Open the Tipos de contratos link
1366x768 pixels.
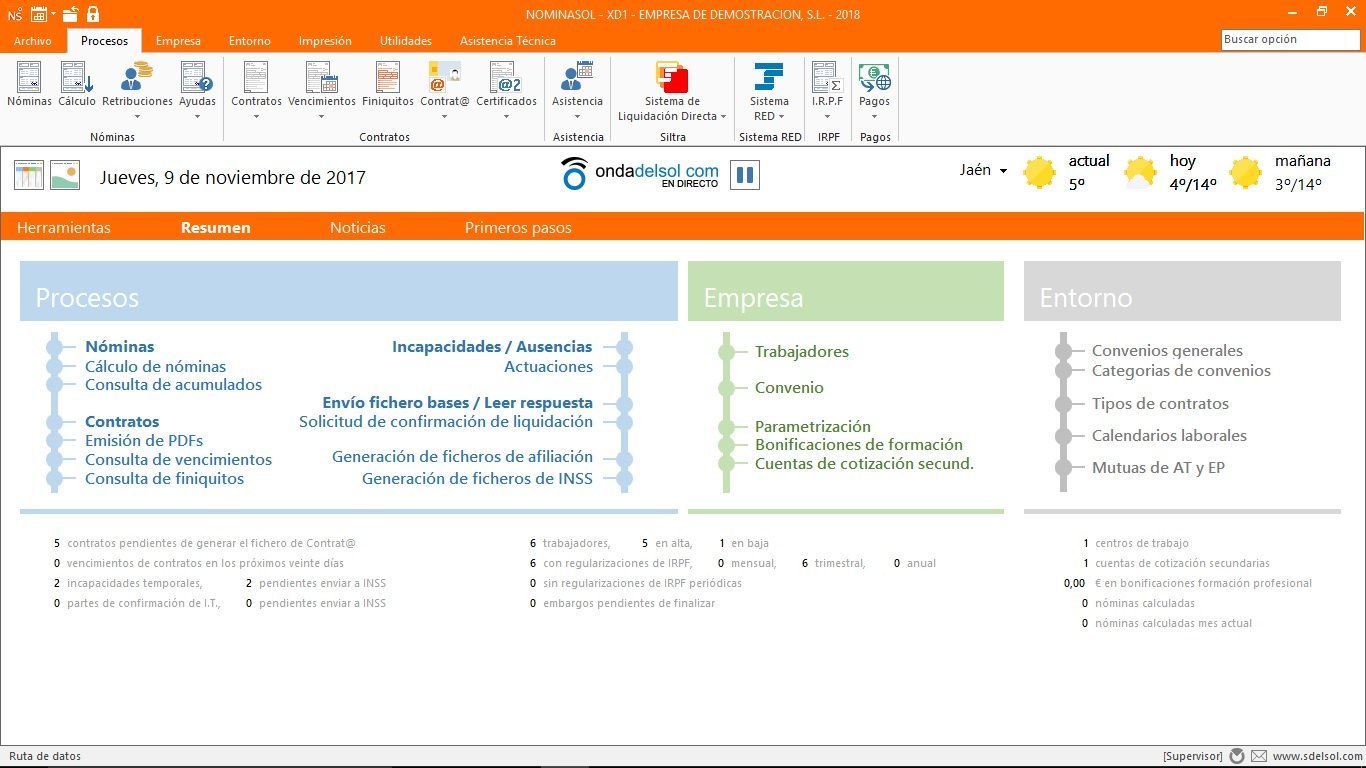[x=1160, y=403]
